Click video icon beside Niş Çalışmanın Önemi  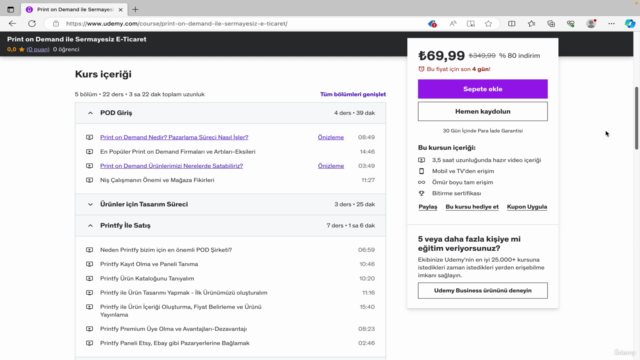point(89,180)
